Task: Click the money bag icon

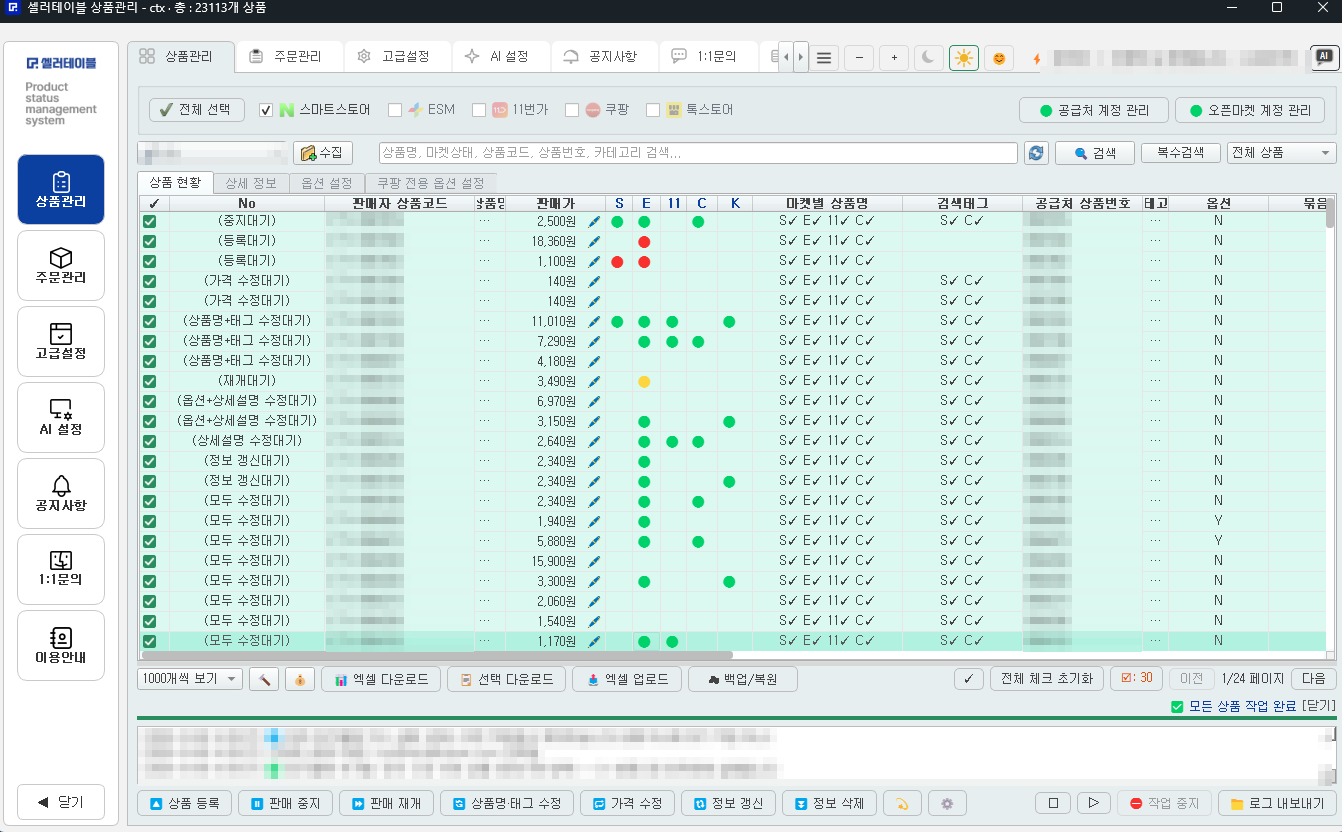Action: pos(299,679)
